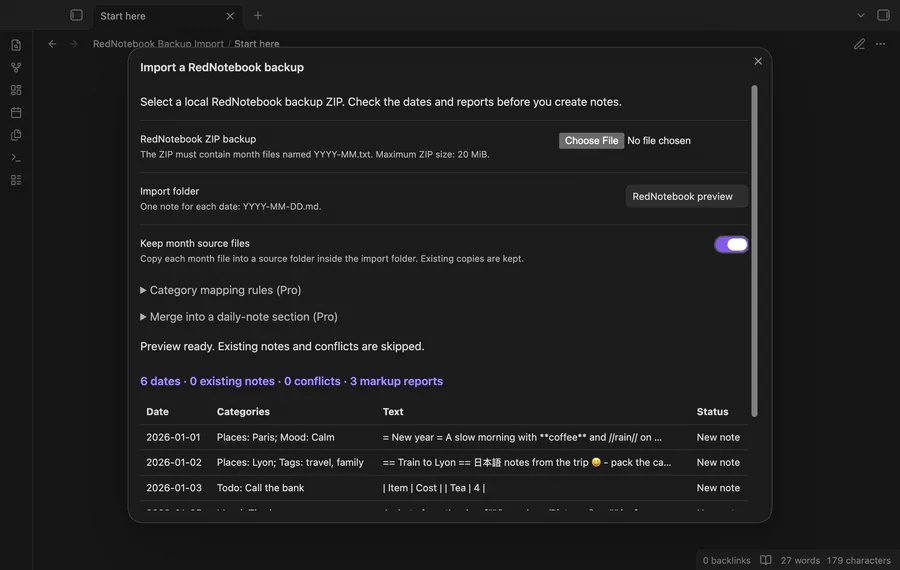This screenshot has width=900, height=570.
Task: Open today's daily note calendar icon
Action: click(x=16, y=113)
